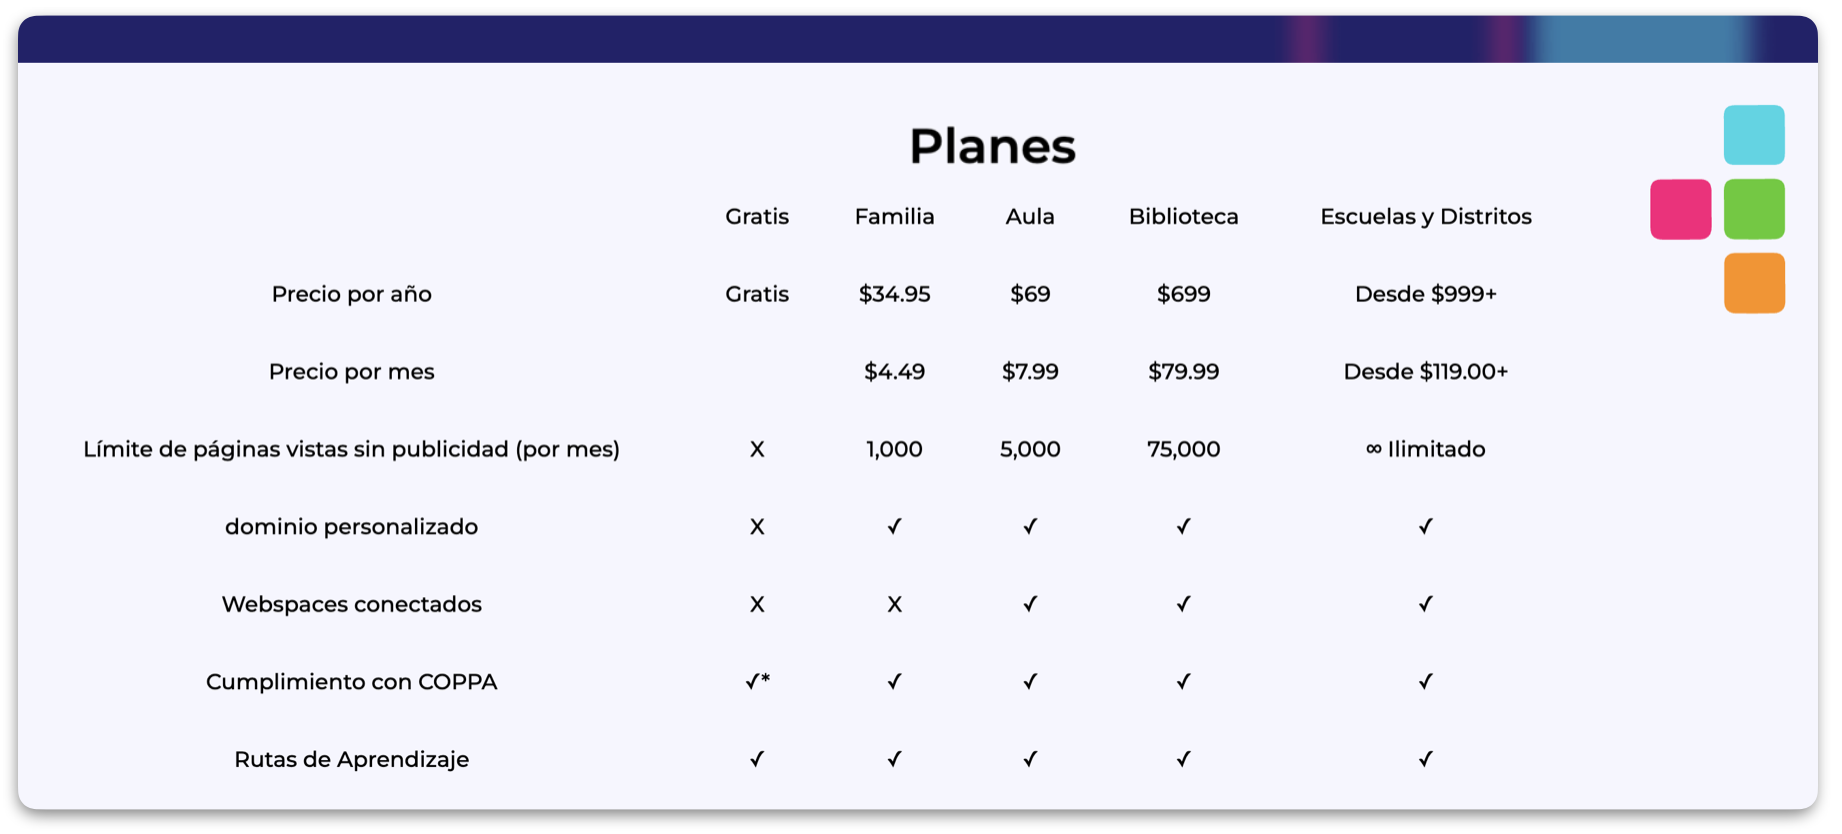
Task: Click the Desde $999+ yearly price
Action: 1425,294
